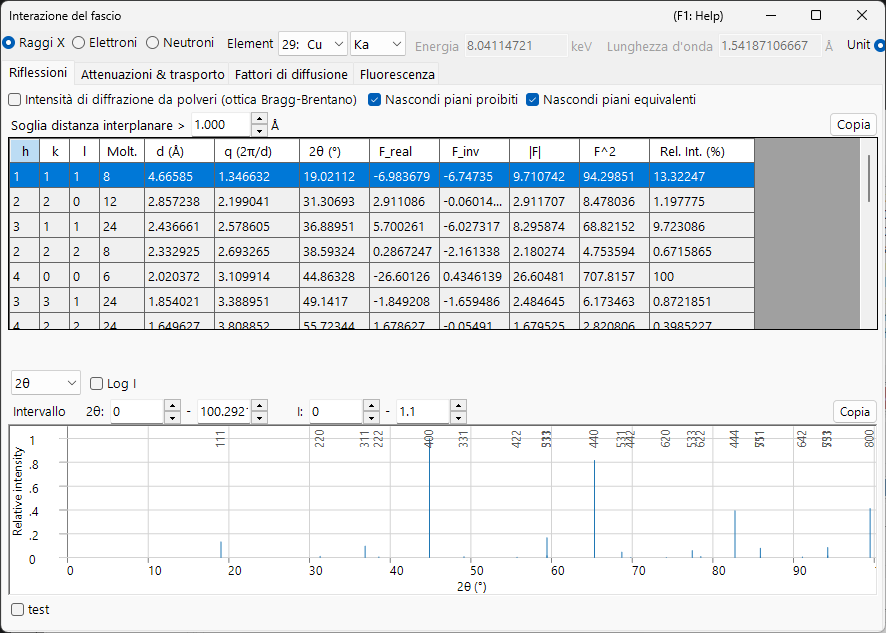Click the q (2π/d) column header

[x=257, y=151]
